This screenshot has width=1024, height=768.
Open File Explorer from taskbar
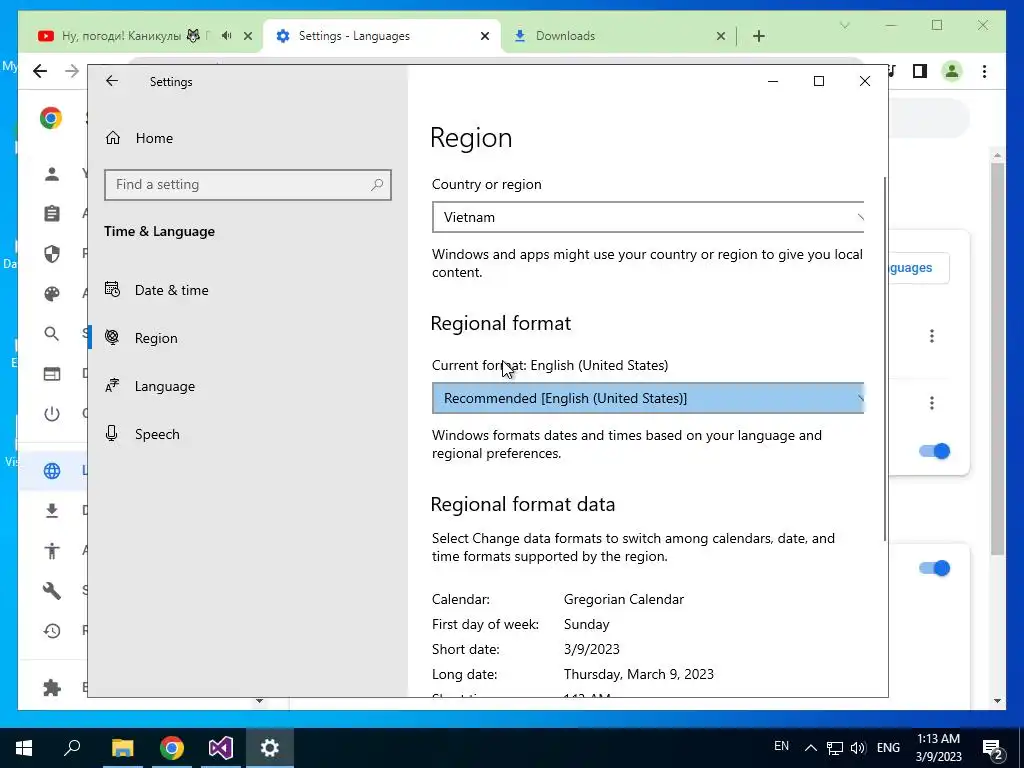[122, 748]
